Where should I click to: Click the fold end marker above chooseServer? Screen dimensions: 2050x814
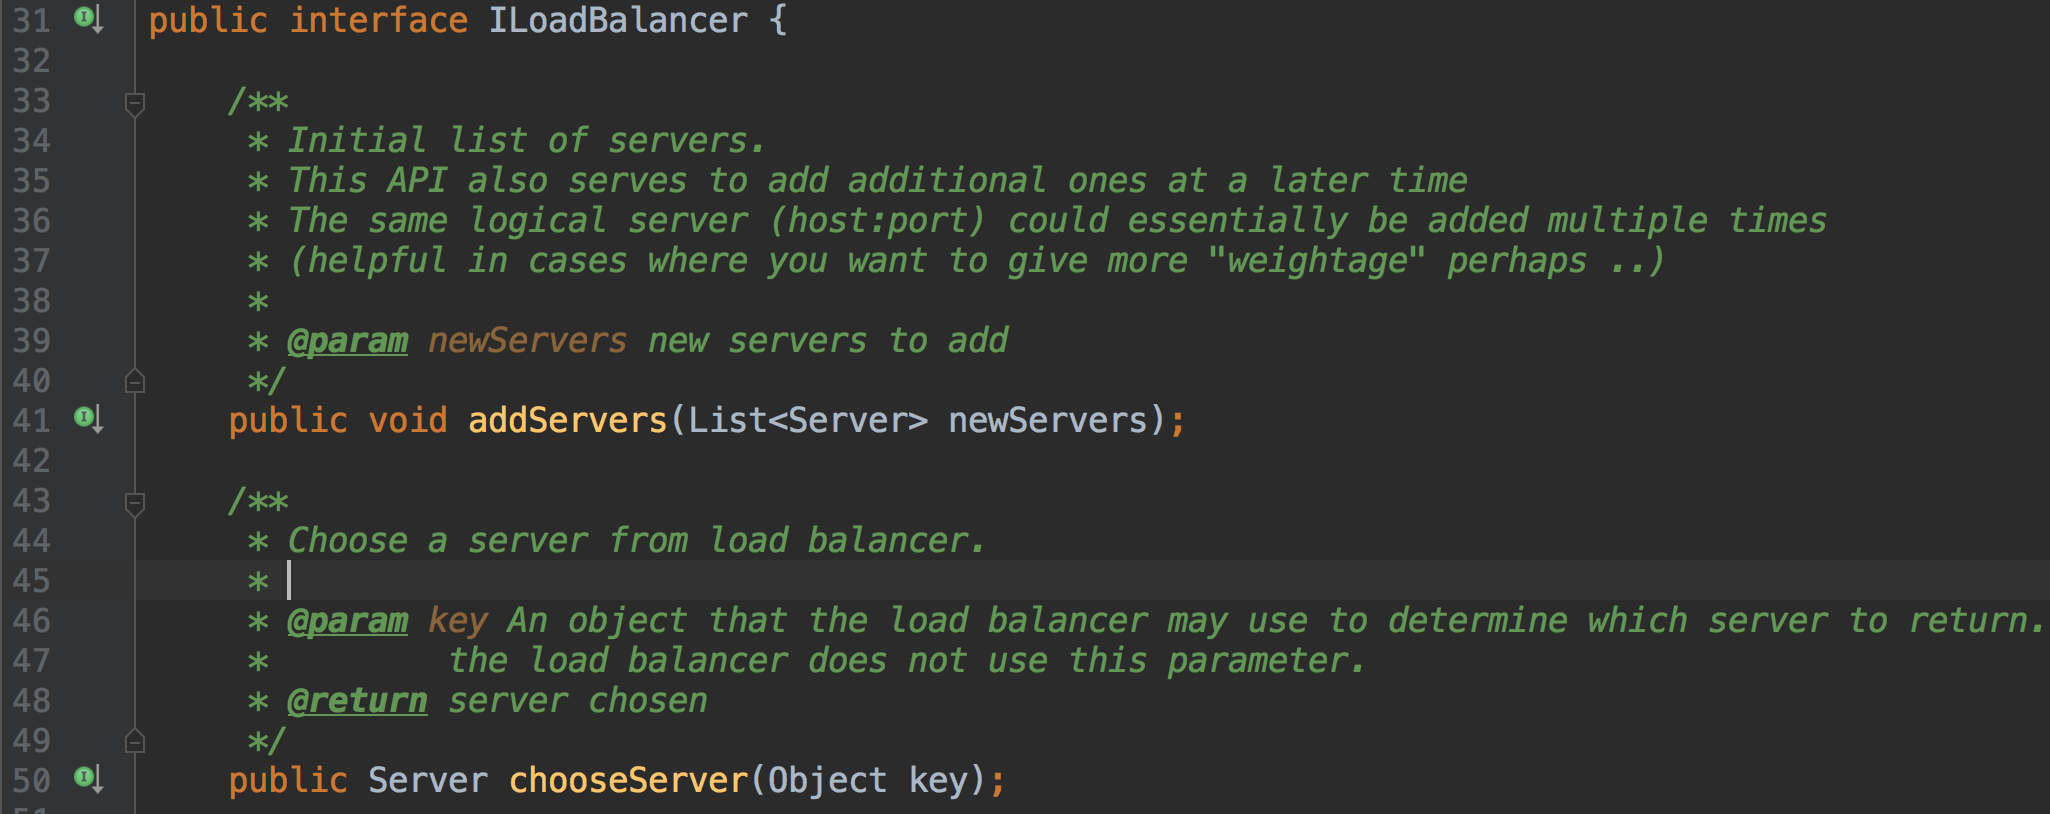pos(135,741)
